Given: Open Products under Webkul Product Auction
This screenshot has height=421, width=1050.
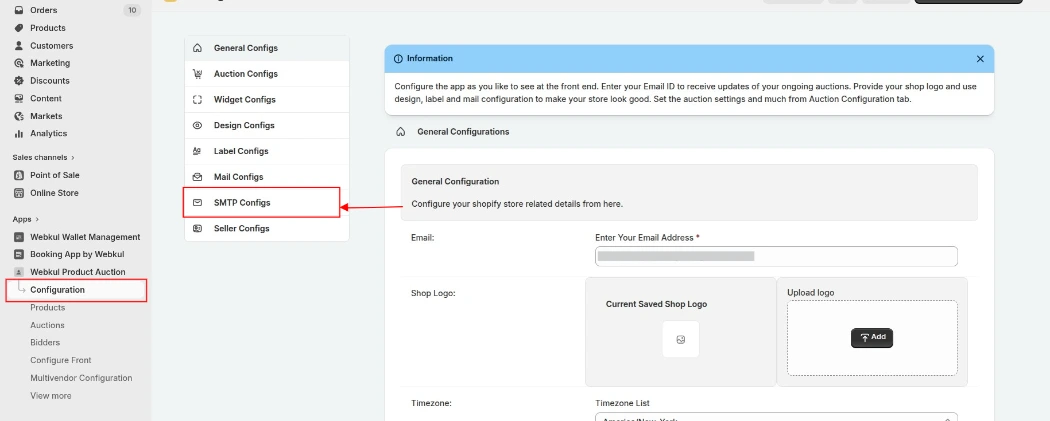Looking at the screenshot, I should point(48,307).
